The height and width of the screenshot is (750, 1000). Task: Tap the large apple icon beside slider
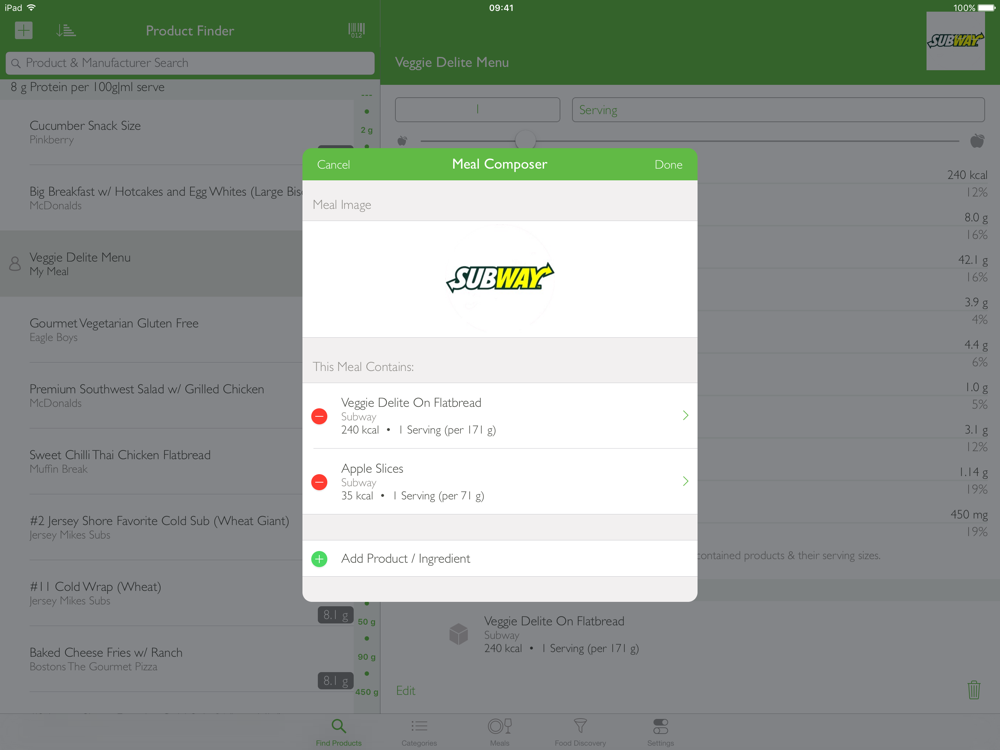click(977, 140)
